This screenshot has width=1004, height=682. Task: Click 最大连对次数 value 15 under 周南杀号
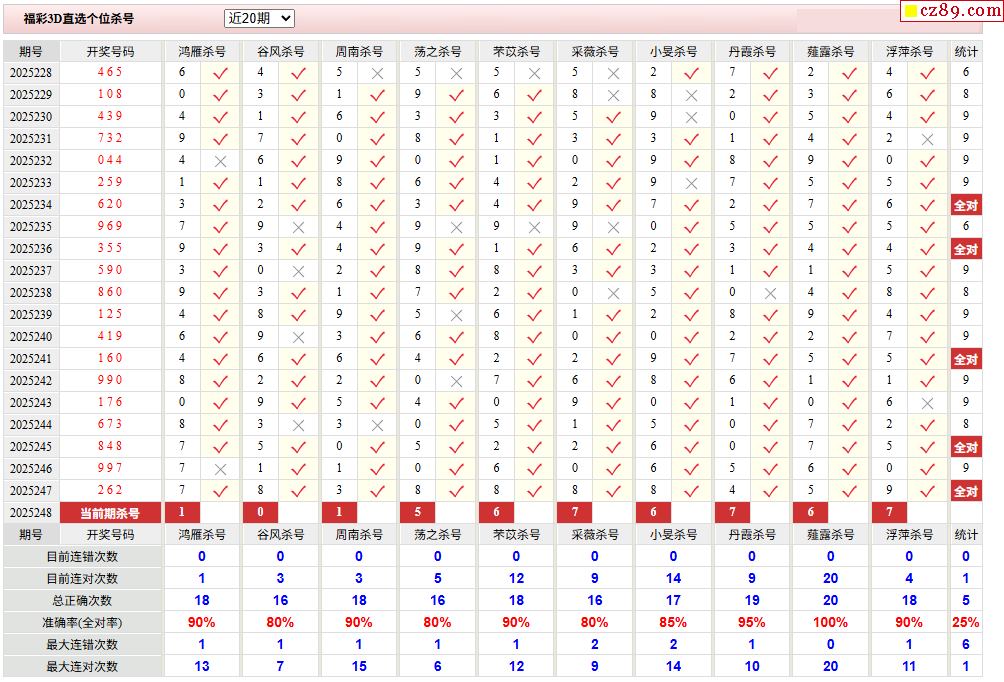[359, 667]
